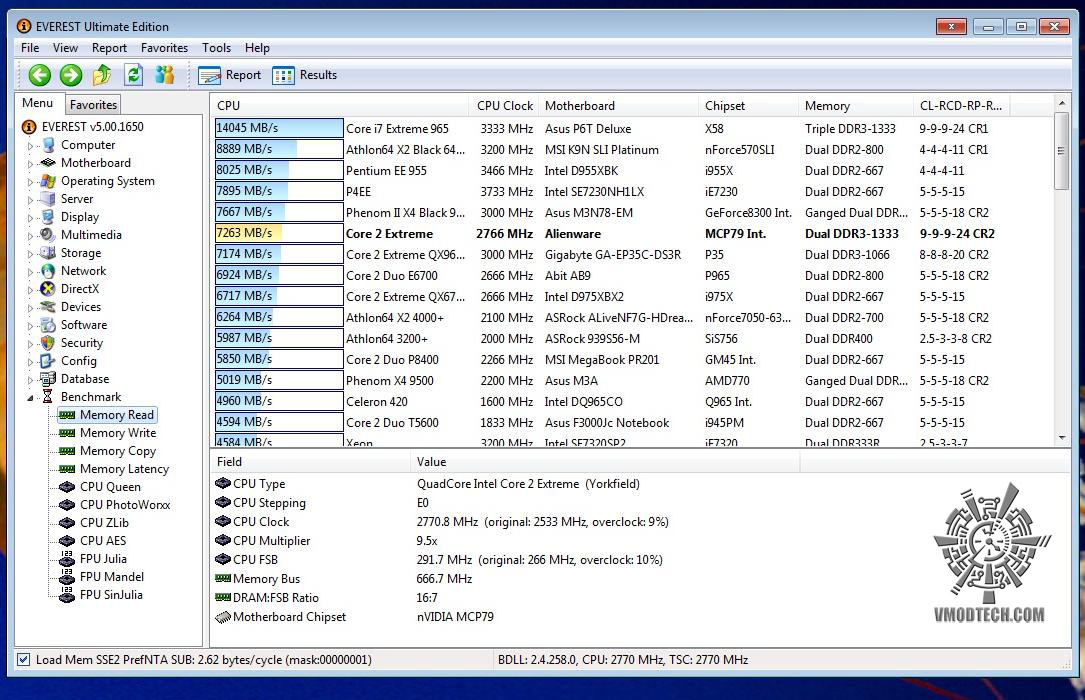This screenshot has width=1085, height=700.
Task: Open the Help menu
Action: [257, 48]
